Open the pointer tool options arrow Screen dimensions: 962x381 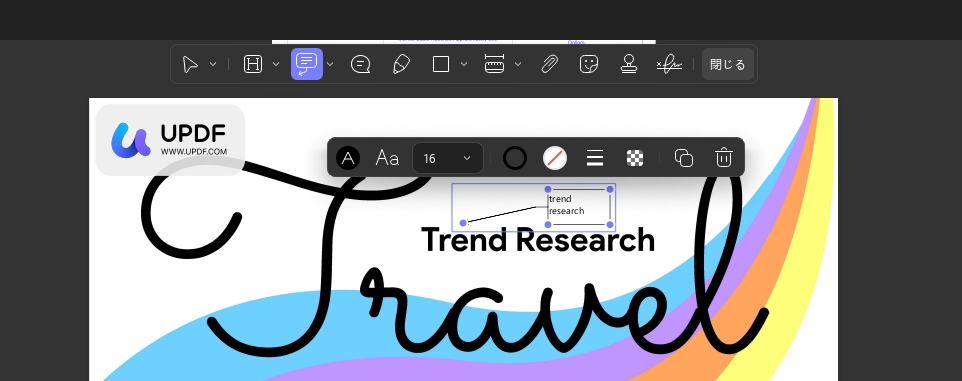click(x=213, y=64)
